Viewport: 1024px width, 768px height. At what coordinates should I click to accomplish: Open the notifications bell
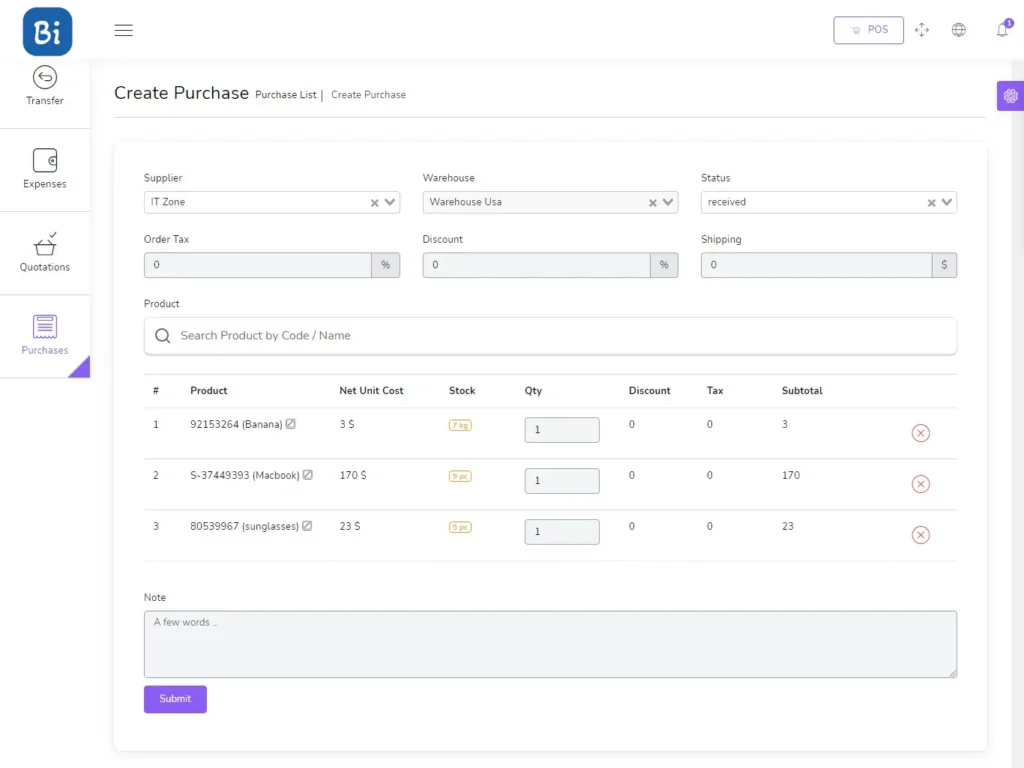pyautogui.click(x=1002, y=29)
